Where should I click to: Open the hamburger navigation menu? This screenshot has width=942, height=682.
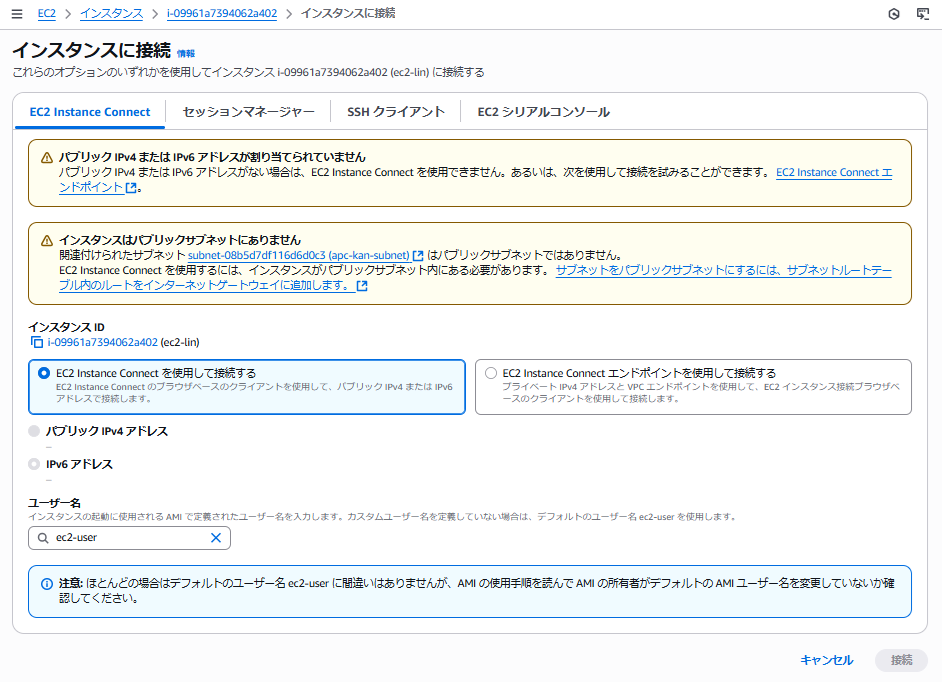point(17,14)
